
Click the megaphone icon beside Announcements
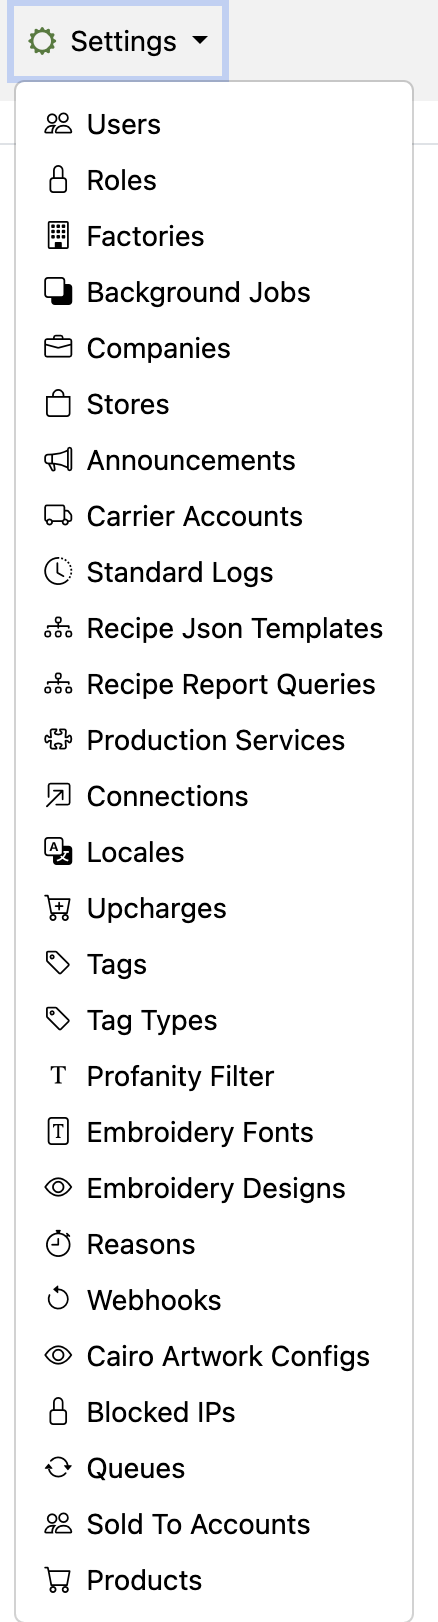tap(59, 460)
